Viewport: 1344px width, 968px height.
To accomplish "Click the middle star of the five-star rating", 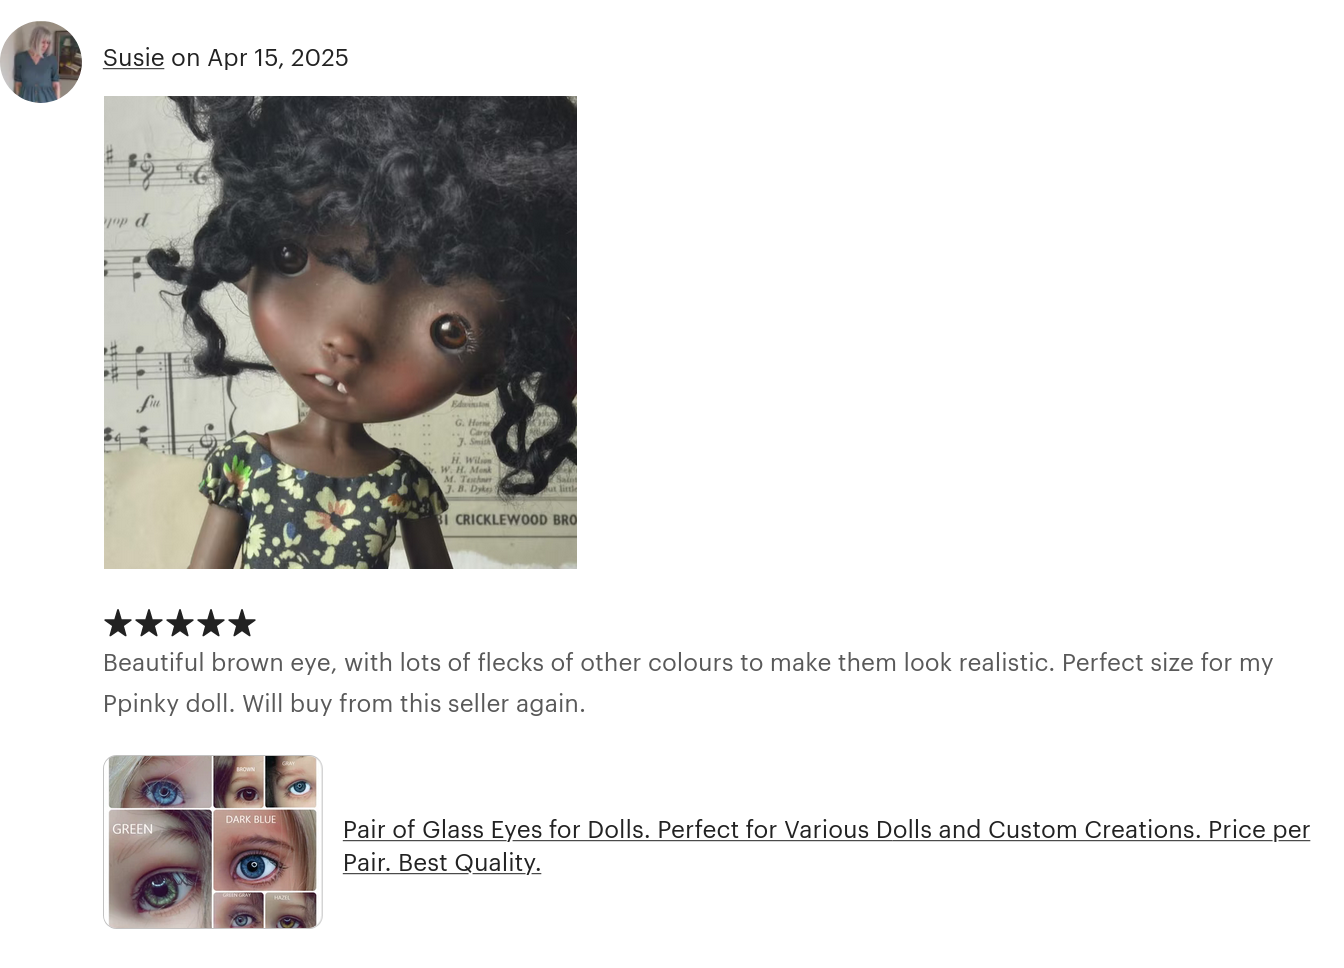I will pos(180,622).
